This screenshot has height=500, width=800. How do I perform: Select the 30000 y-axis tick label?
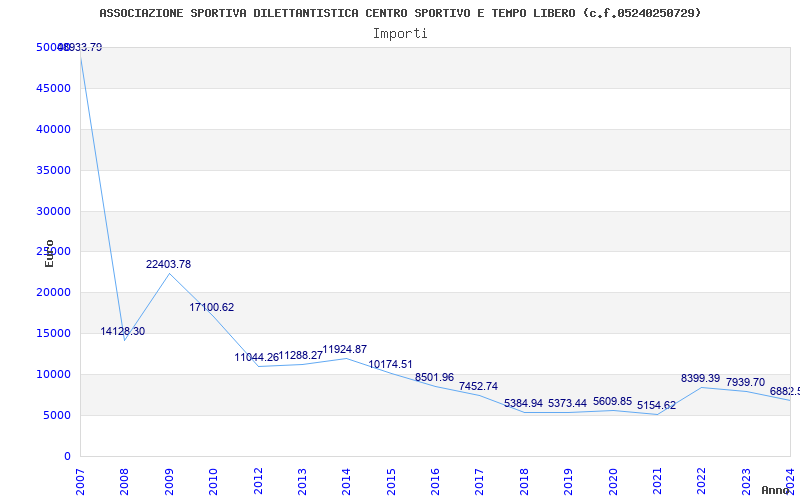pos(54,211)
